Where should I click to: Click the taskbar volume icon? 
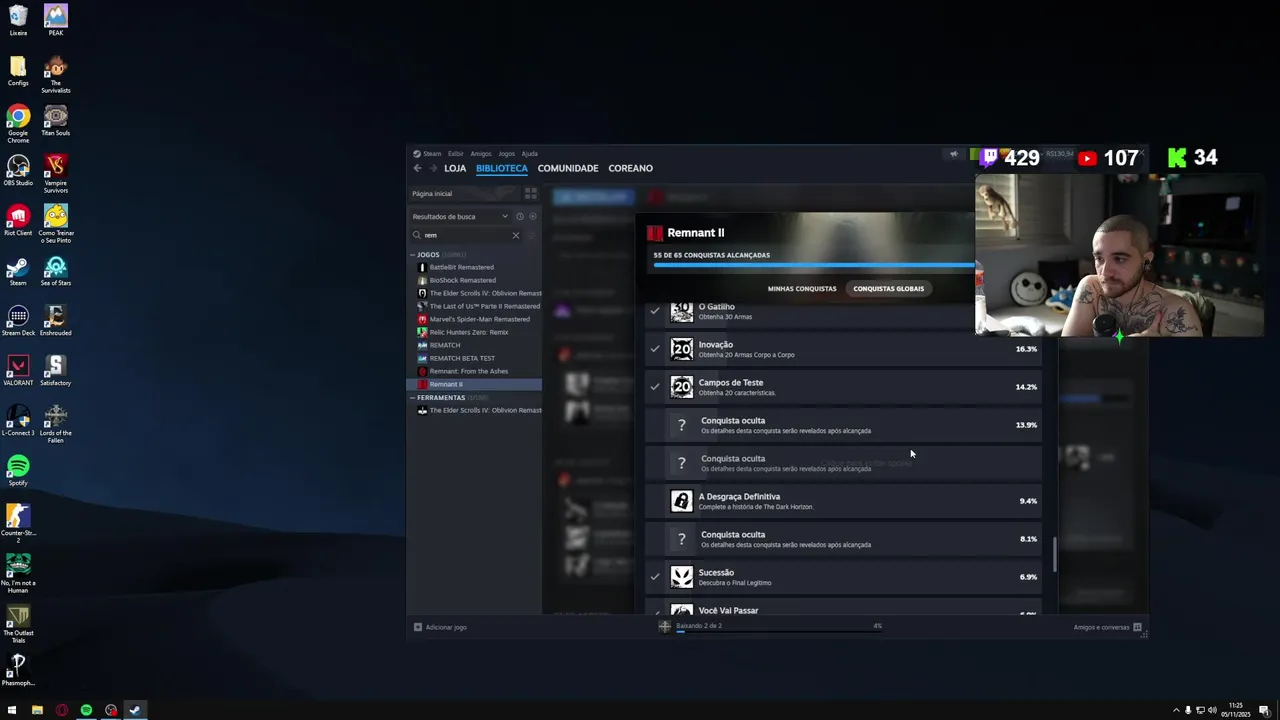(x=1212, y=710)
